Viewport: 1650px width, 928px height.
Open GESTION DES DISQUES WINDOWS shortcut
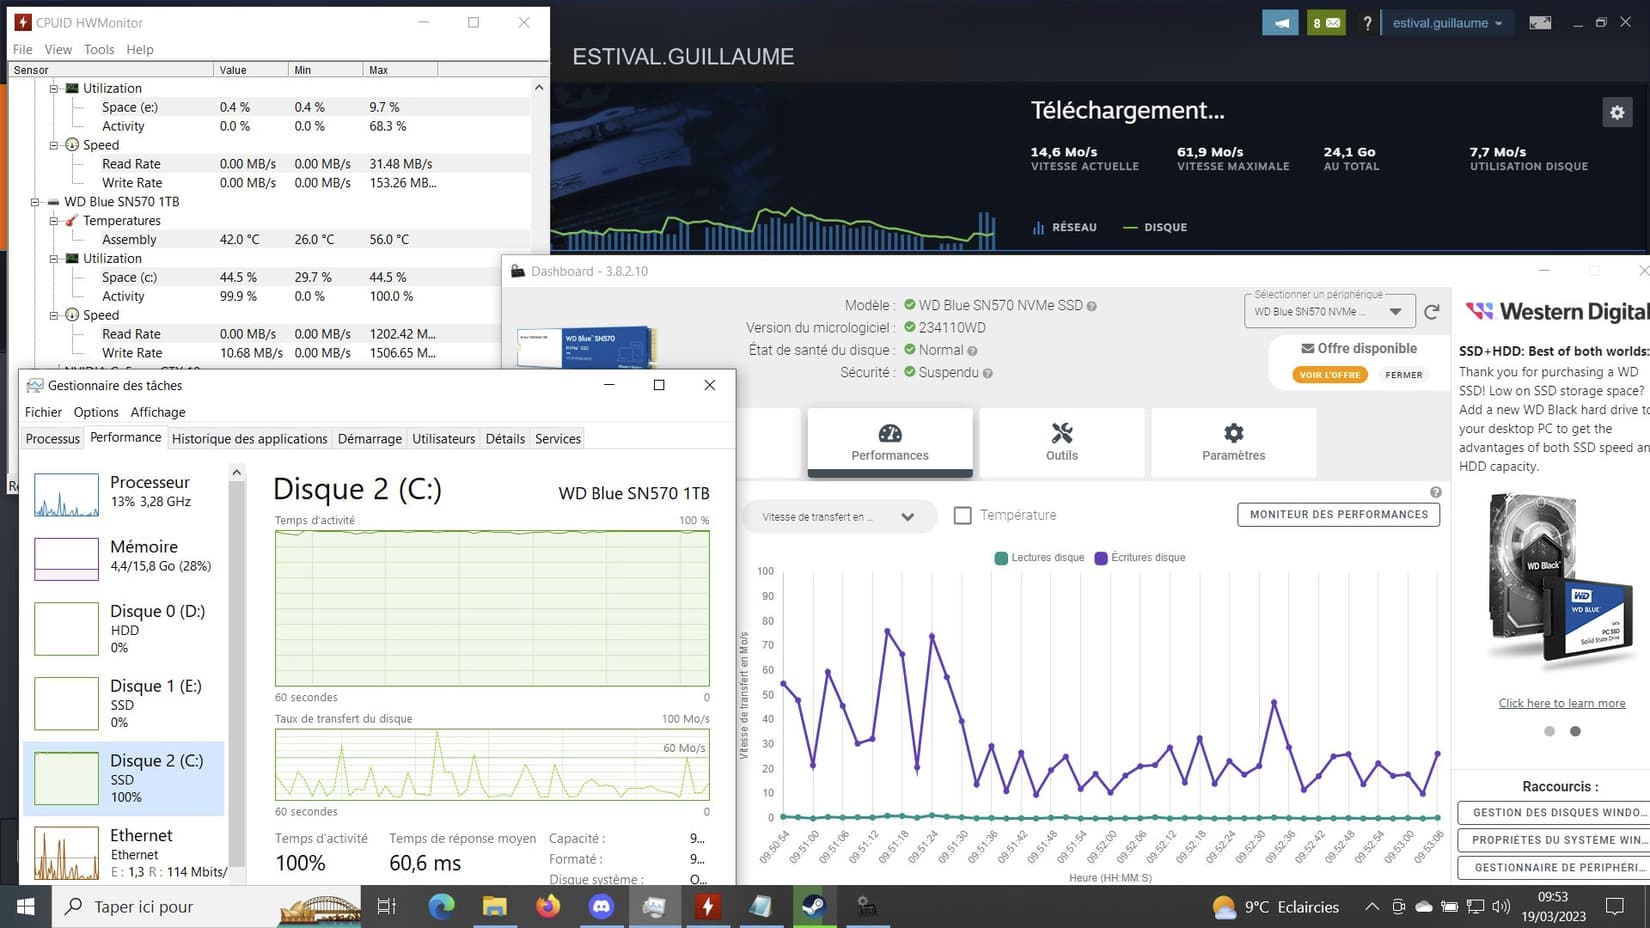tap(1554, 812)
